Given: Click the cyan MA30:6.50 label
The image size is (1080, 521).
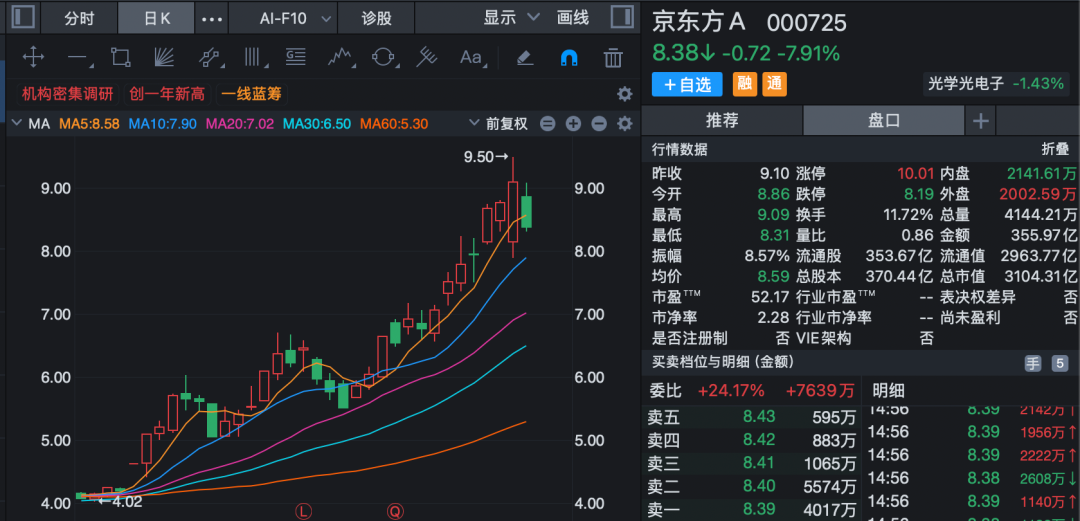Looking at the screenshot, I should [318, 124].
